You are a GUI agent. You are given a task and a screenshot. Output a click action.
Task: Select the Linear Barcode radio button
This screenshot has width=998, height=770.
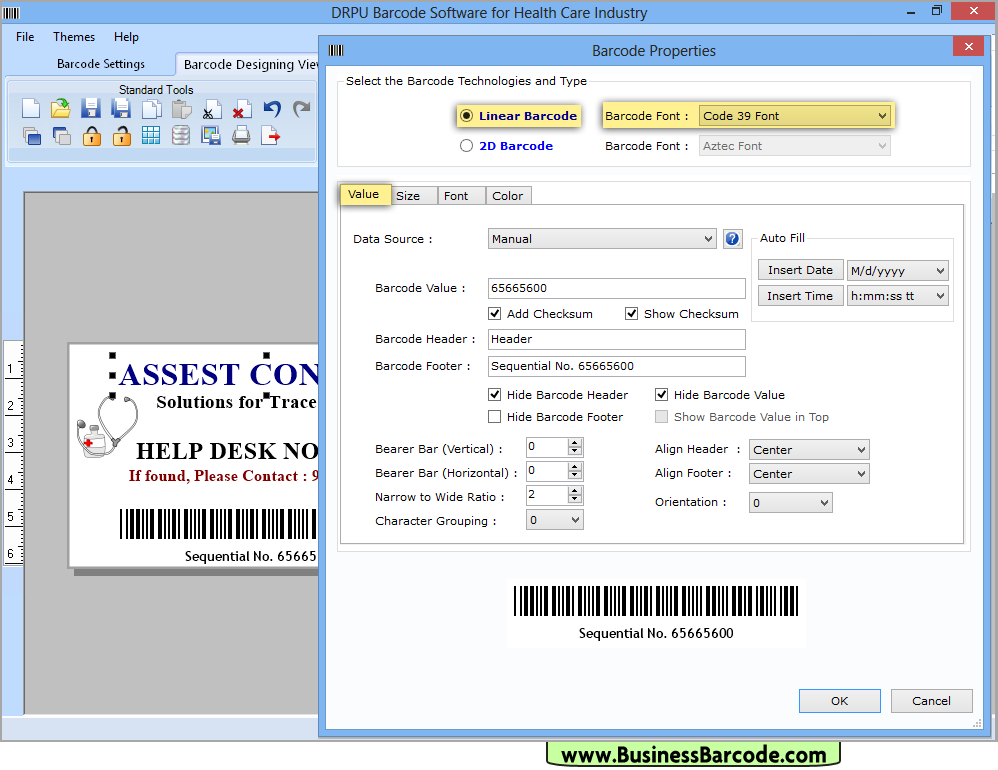(467, 116)
